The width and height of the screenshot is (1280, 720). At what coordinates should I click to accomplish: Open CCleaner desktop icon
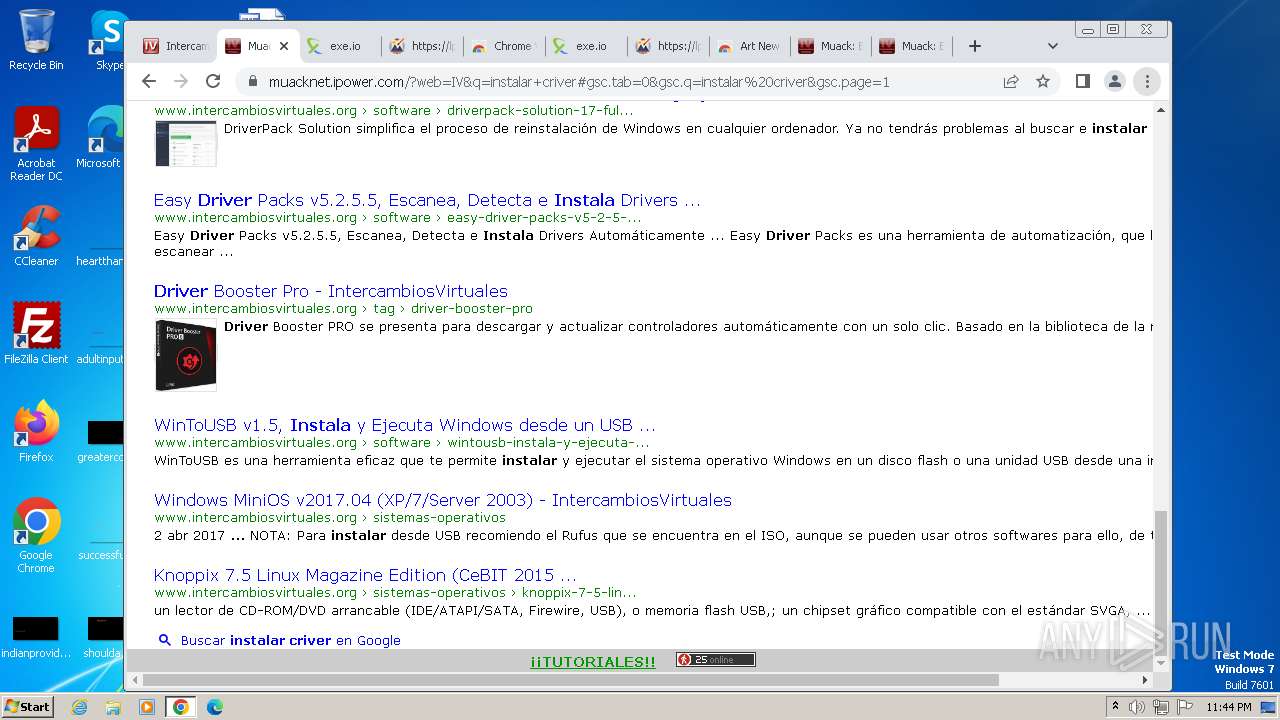coord(36,236)
